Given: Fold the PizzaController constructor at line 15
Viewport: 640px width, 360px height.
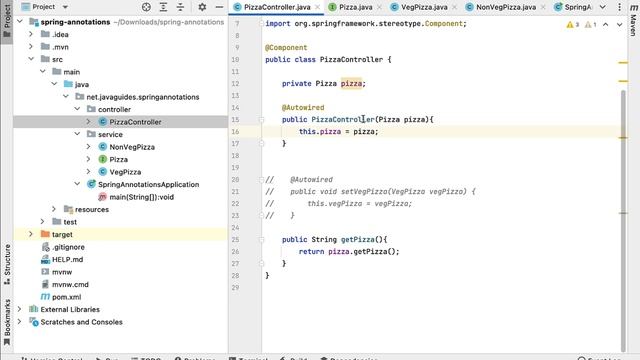Looking at the screenshot, I should coord(262,120).
